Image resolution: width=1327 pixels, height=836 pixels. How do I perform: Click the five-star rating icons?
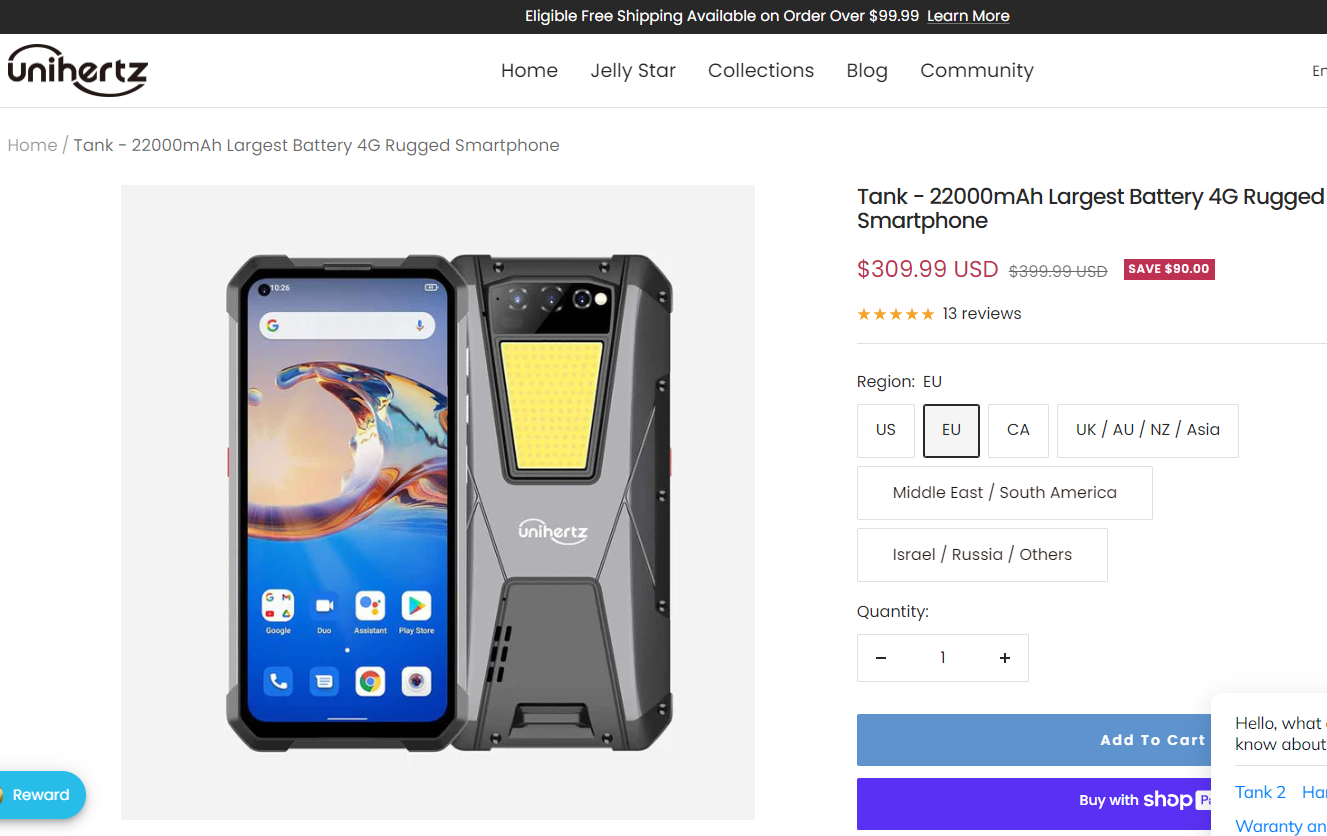[895, 314]
